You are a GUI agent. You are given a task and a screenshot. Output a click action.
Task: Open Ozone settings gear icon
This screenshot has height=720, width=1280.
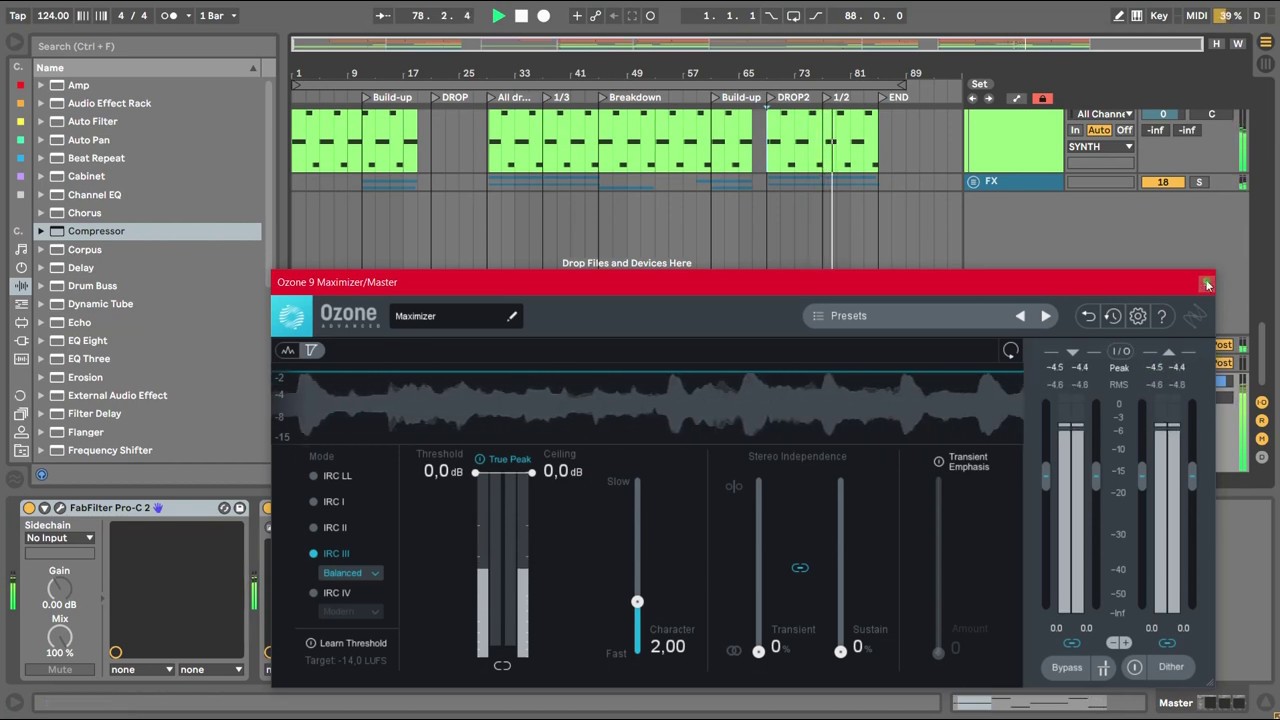pyautogui.click(x=1138, y=316)
